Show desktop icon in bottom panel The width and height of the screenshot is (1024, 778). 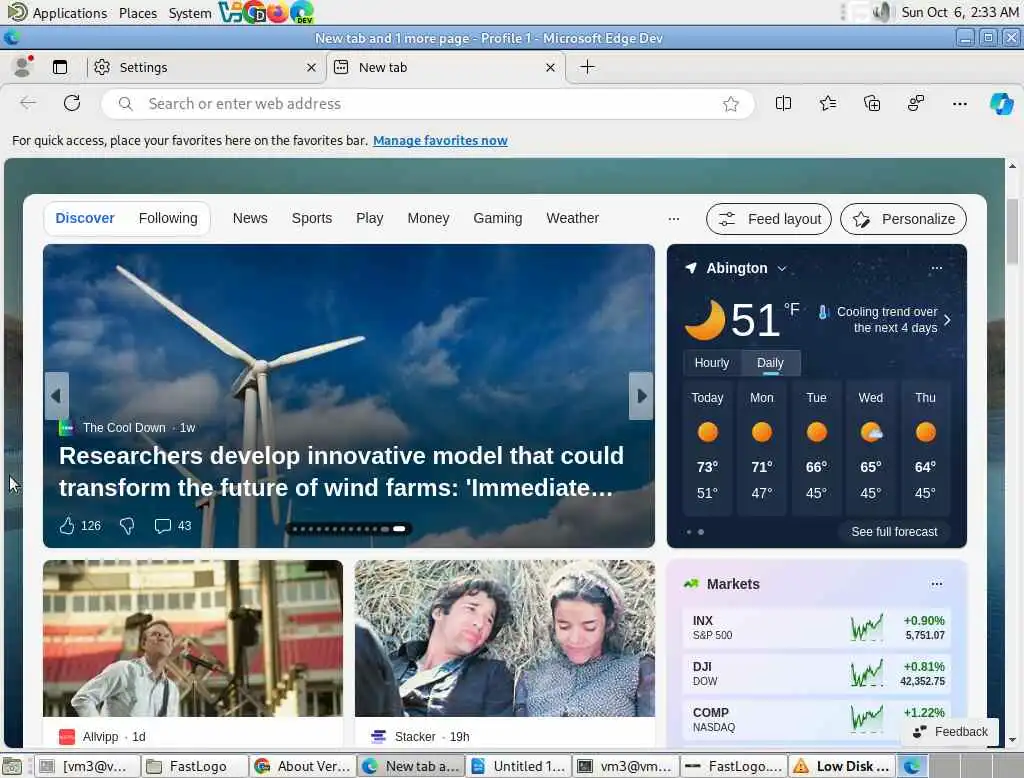click(11, 766)
